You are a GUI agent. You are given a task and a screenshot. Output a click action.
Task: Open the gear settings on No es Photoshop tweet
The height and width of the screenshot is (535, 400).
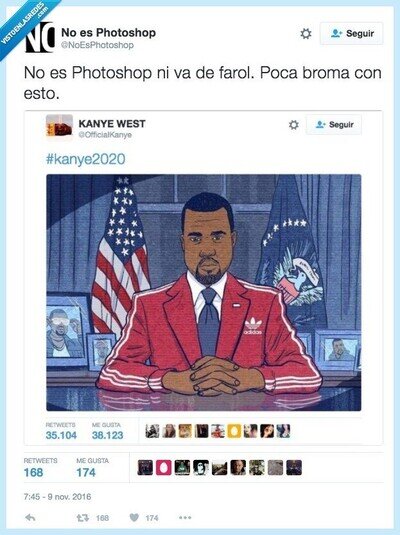[x=305, y=33]
